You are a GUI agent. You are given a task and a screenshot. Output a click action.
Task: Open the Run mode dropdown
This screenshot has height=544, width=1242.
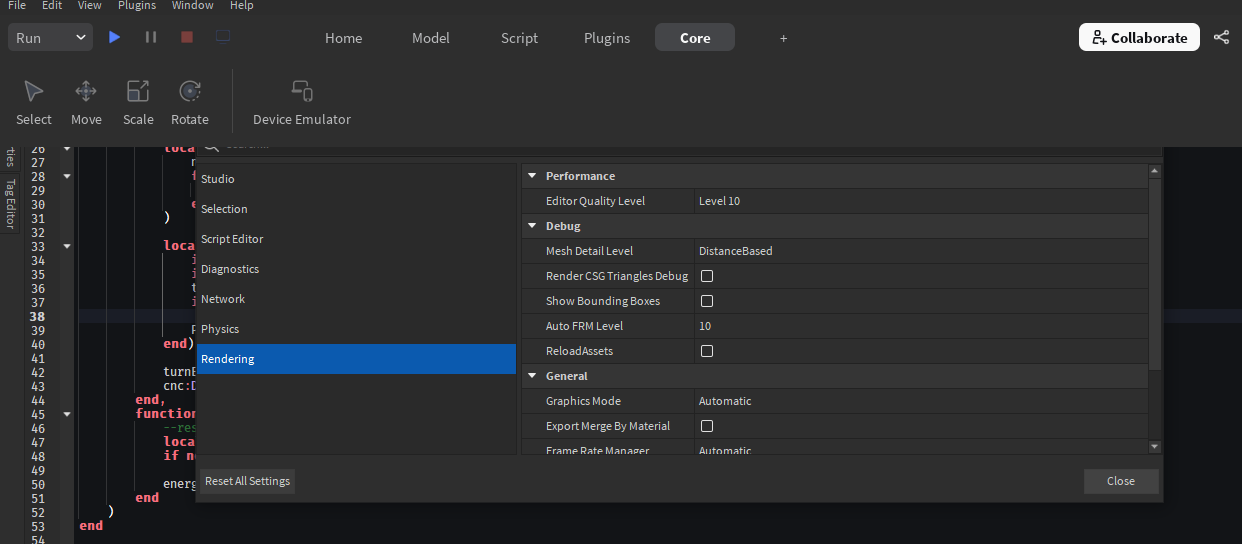point(51,38)
